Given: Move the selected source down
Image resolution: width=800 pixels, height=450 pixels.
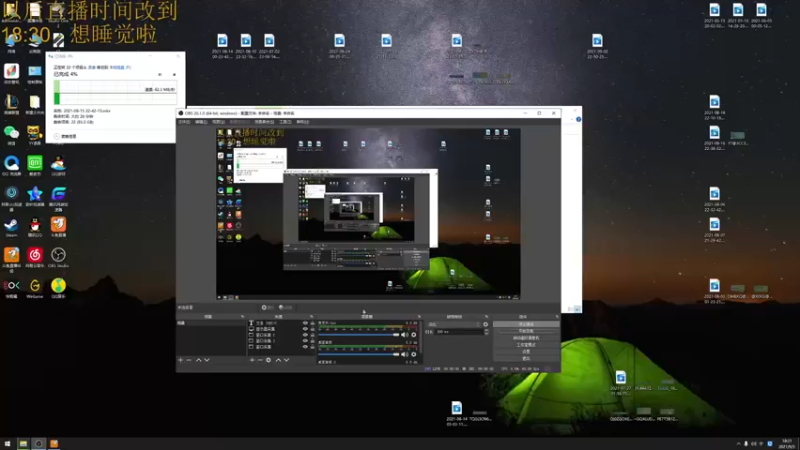Looking at the screenshot, I should pos(286,360).
